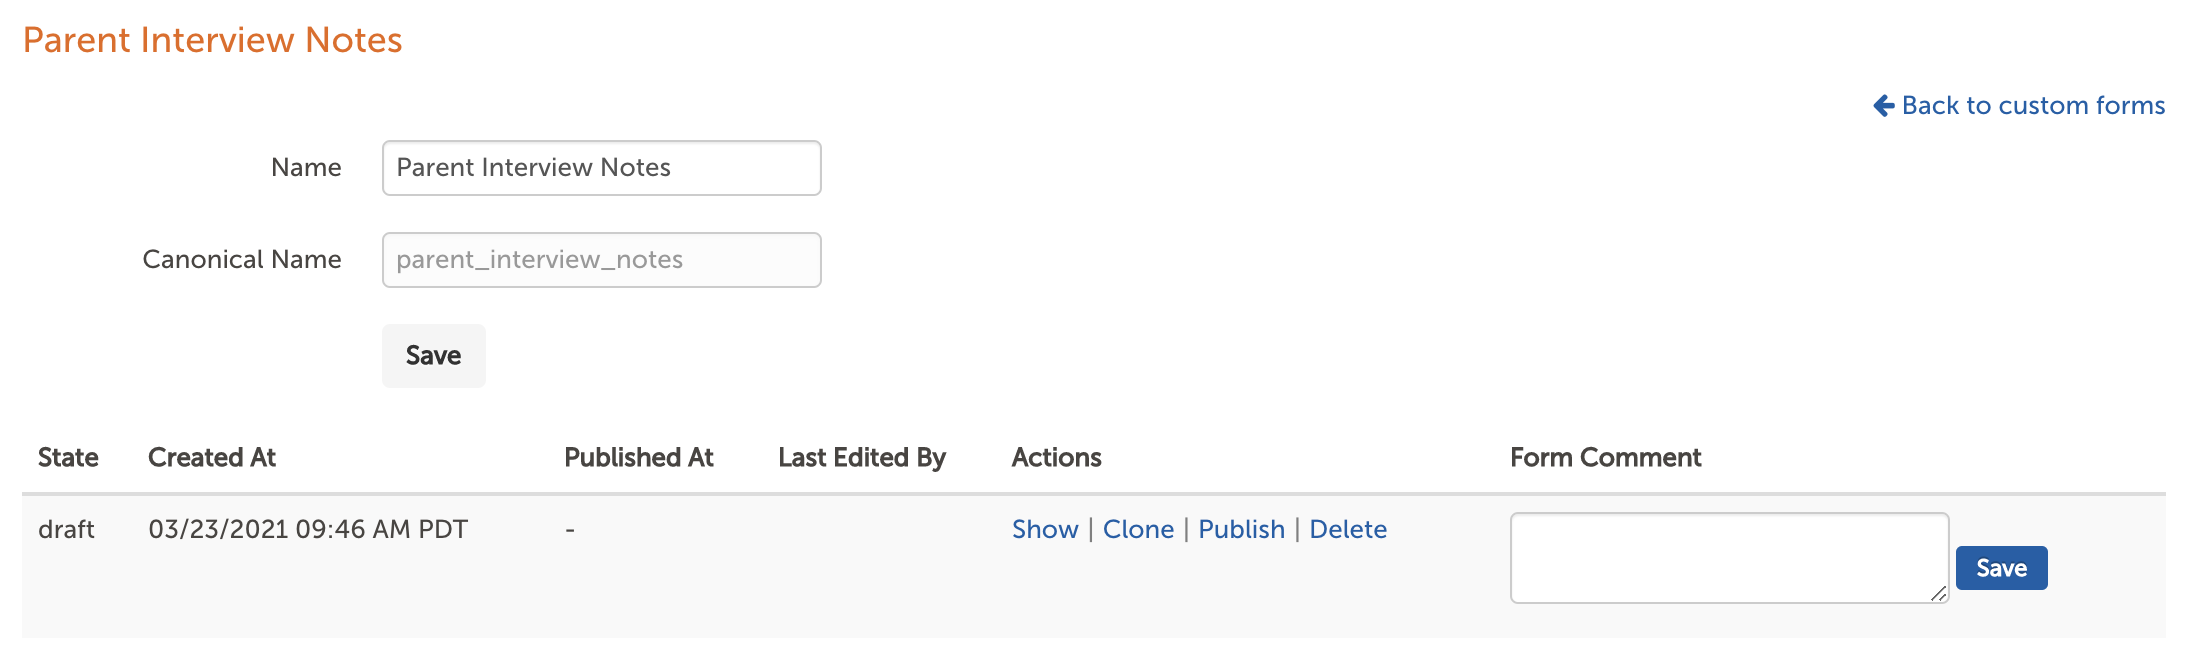The height and width of the screenshot is (664, 2190).
Task: Select the Canonical Name field
Action: [x=602, y=260]
